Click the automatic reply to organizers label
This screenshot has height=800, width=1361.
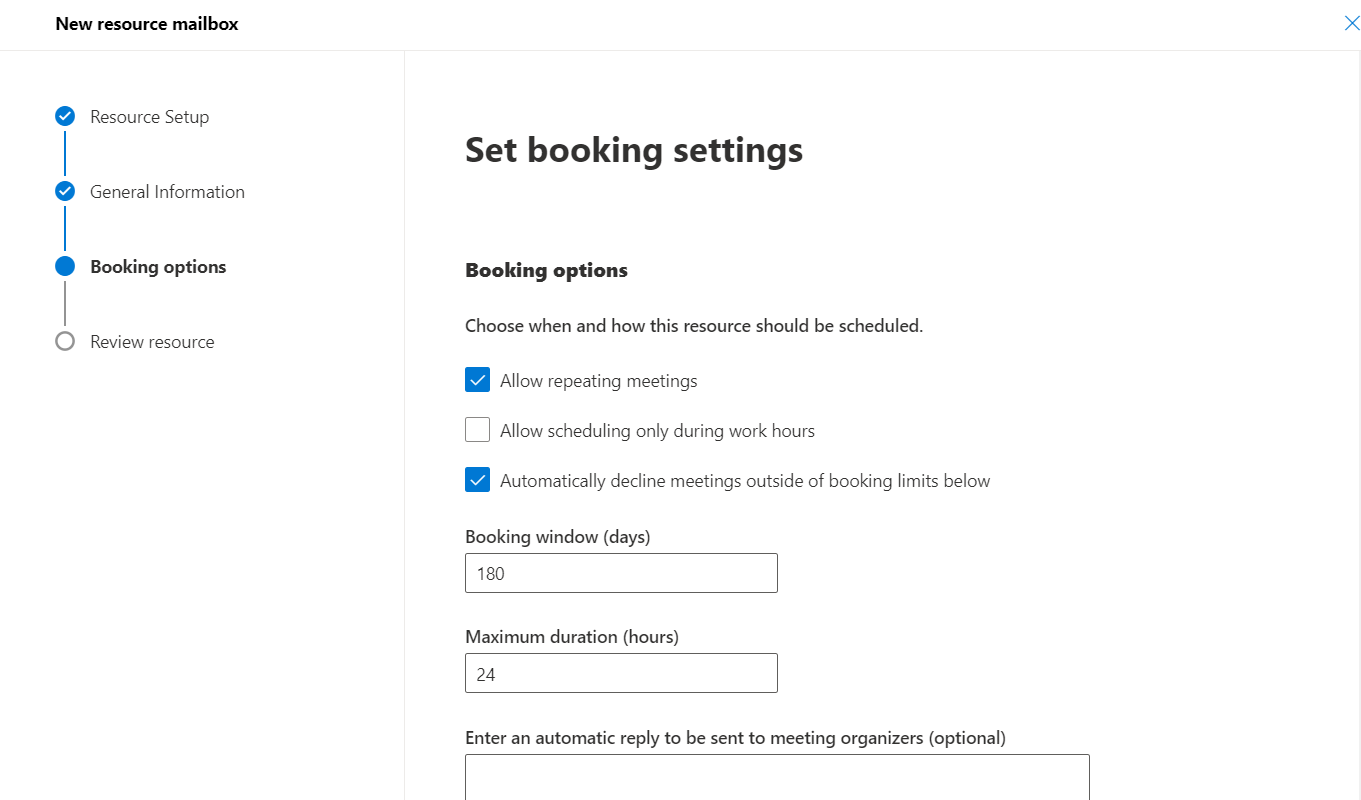735,738
